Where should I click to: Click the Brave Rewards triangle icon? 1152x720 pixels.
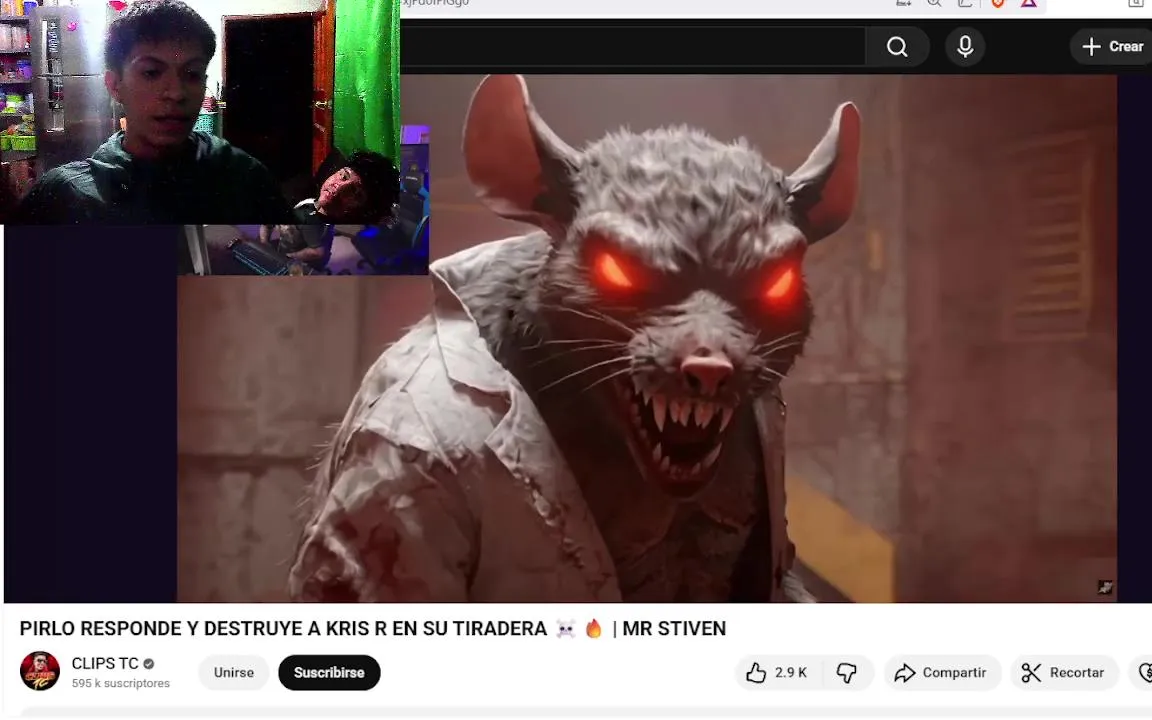[x=1029, y=4]
